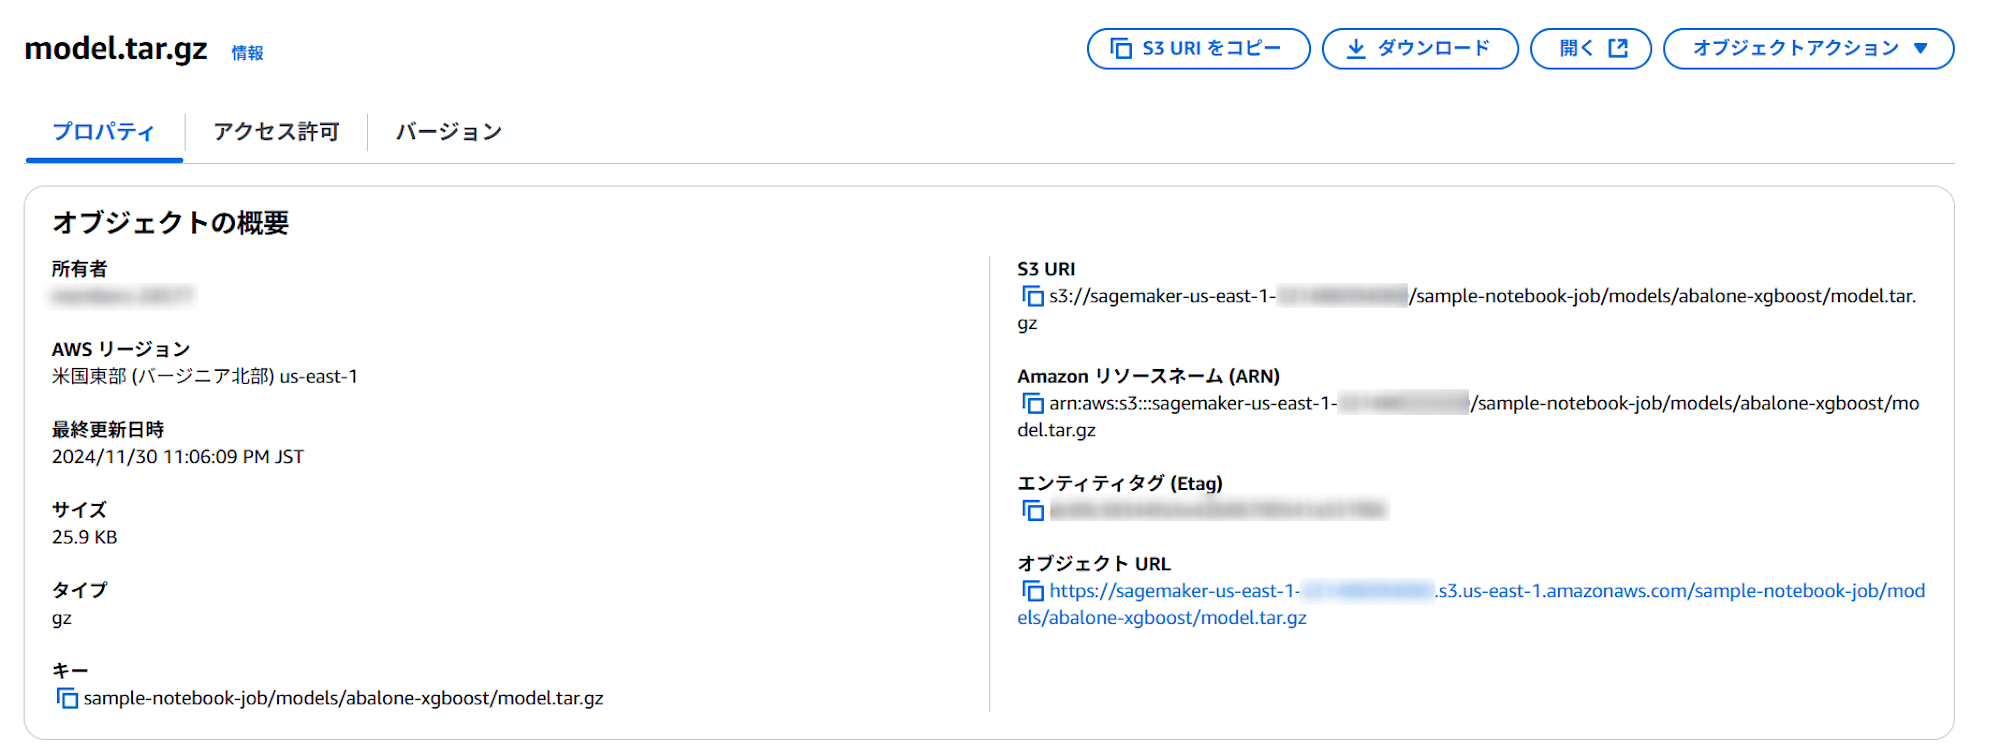Click the エンティティタグ (Etag) label
Image resolution: width=2000 pixels, height=756 pixels.
tap(1120, 483)
